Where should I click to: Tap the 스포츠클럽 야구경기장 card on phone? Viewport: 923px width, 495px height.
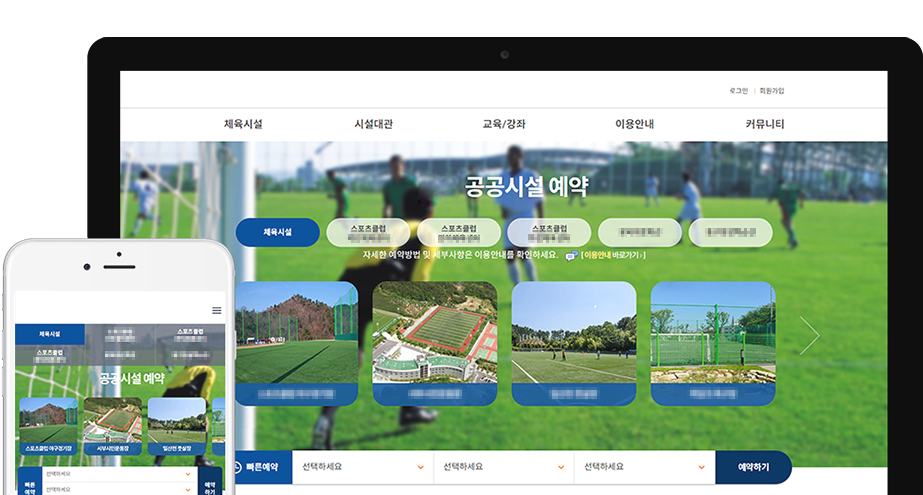tap(48, 426)
